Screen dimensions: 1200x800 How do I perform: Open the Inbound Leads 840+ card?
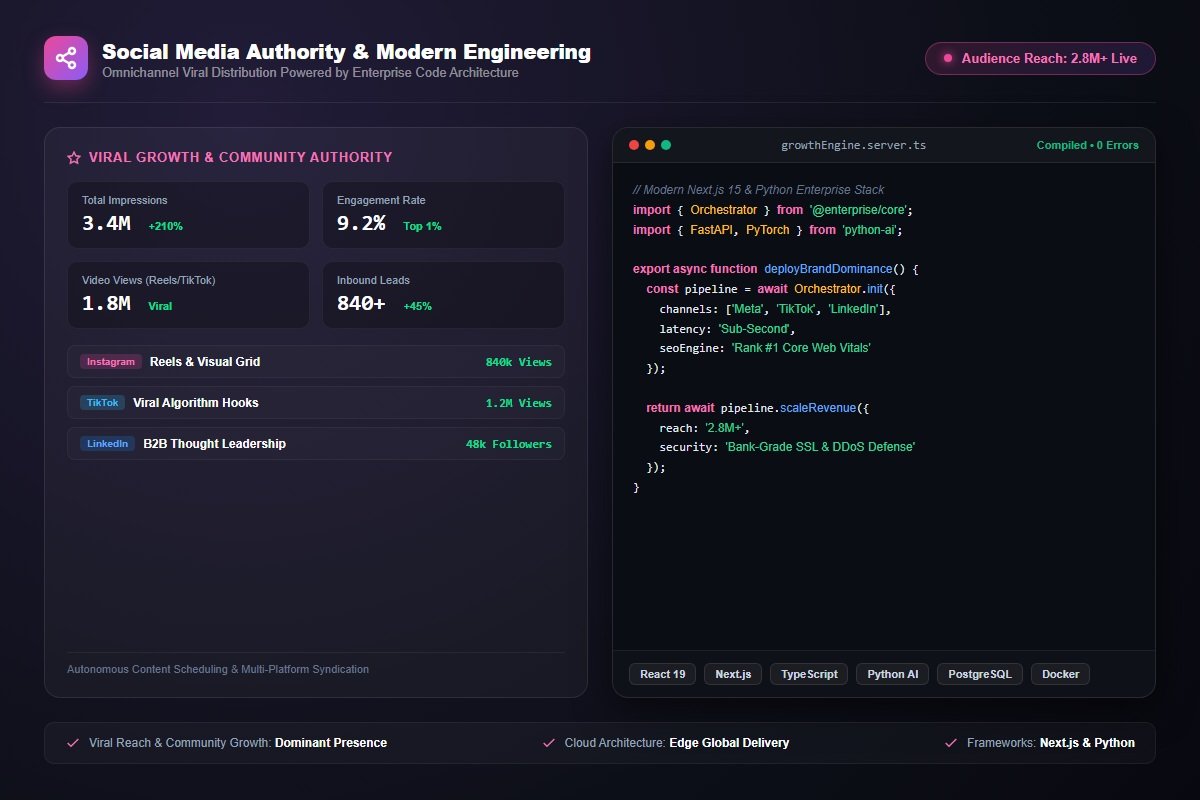pos(443,295)
